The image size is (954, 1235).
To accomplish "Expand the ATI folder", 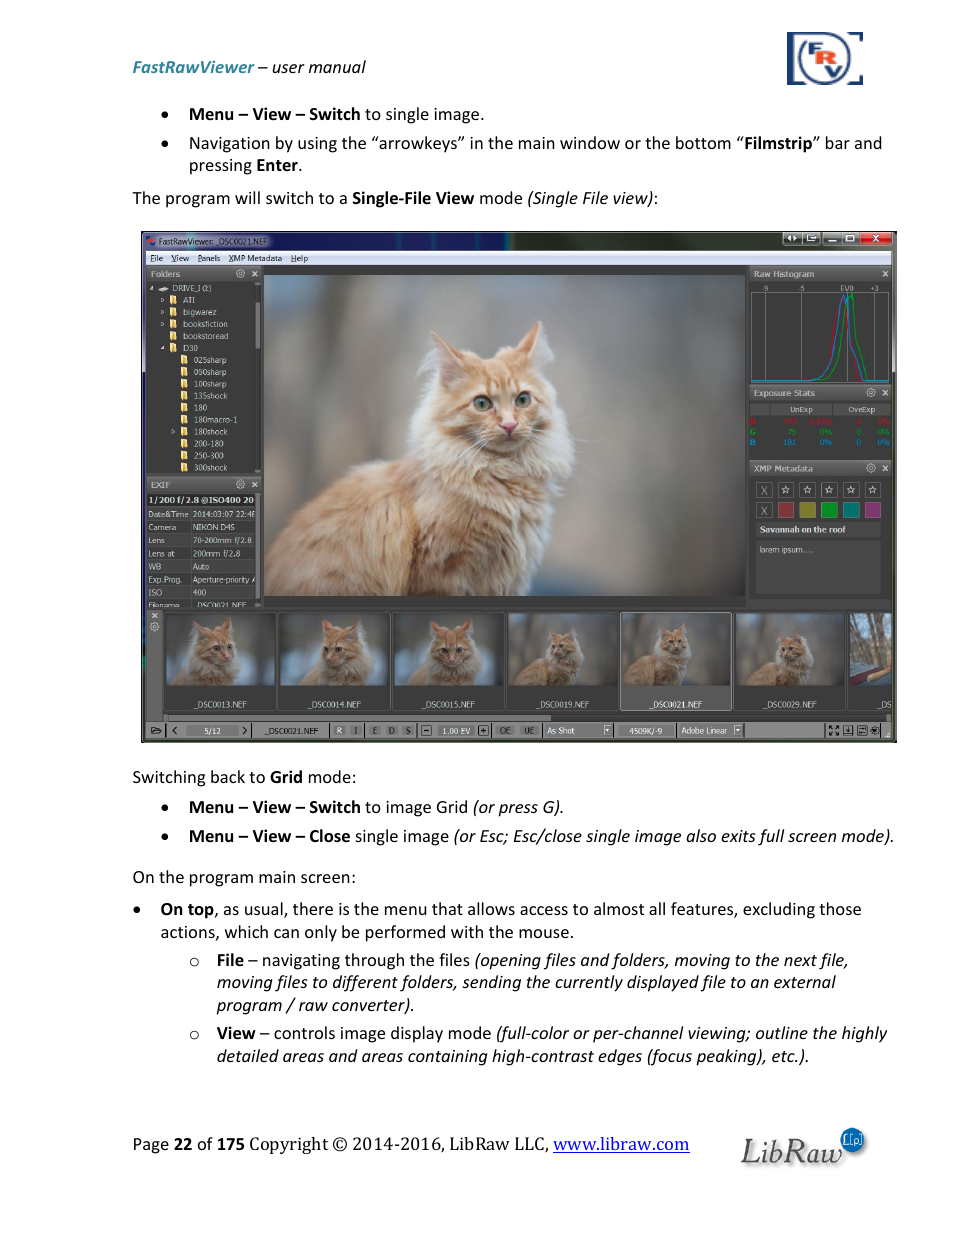I will point(162,300).
